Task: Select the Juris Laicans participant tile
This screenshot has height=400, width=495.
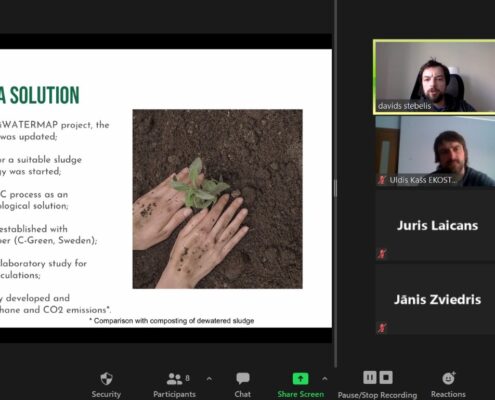Action: [435, 225]
